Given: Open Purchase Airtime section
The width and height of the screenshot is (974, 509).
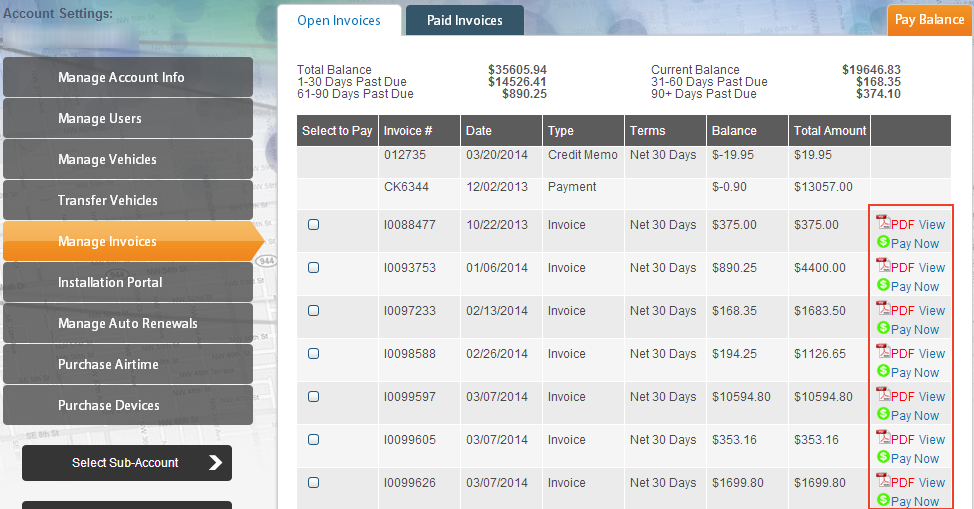Looking at the screenshot, I should pyautogui.click(x=128, y=364).
